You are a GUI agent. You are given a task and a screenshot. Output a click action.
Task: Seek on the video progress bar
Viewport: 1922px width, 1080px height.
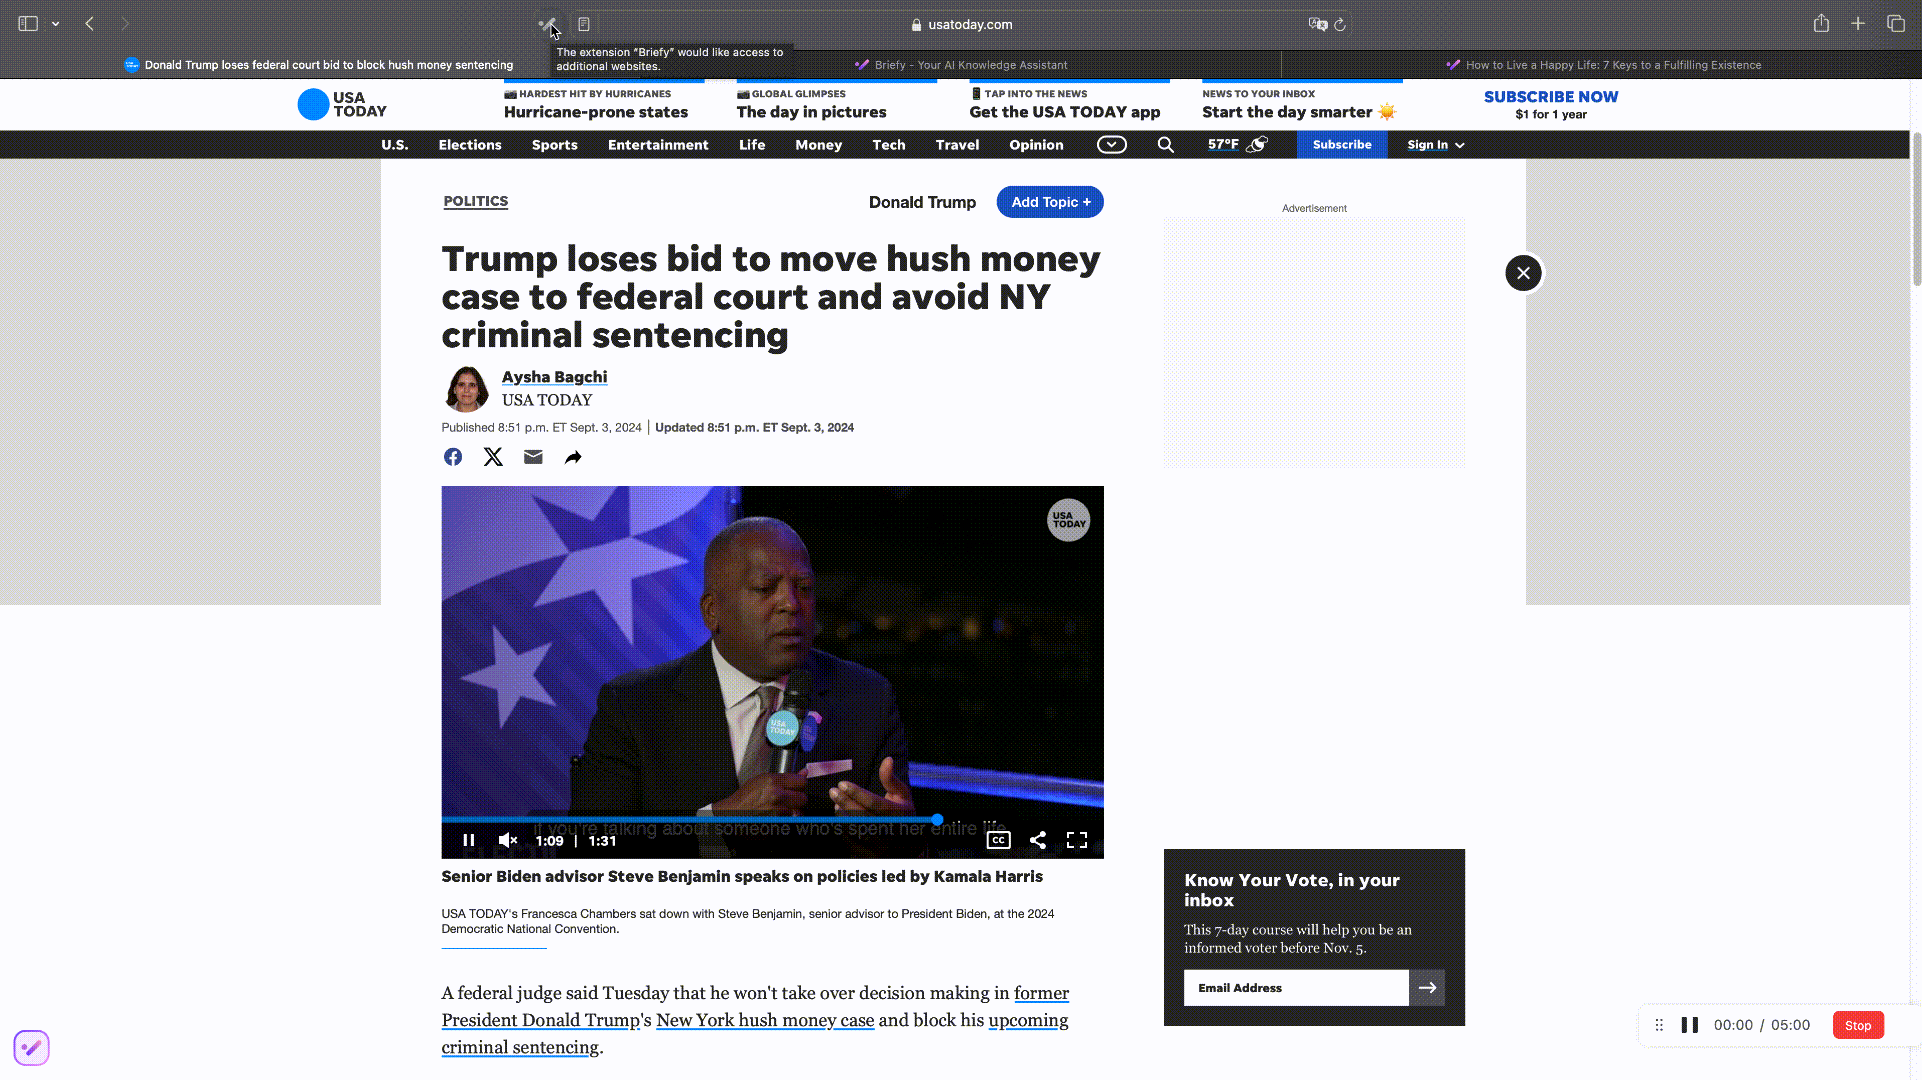(773, 819)
